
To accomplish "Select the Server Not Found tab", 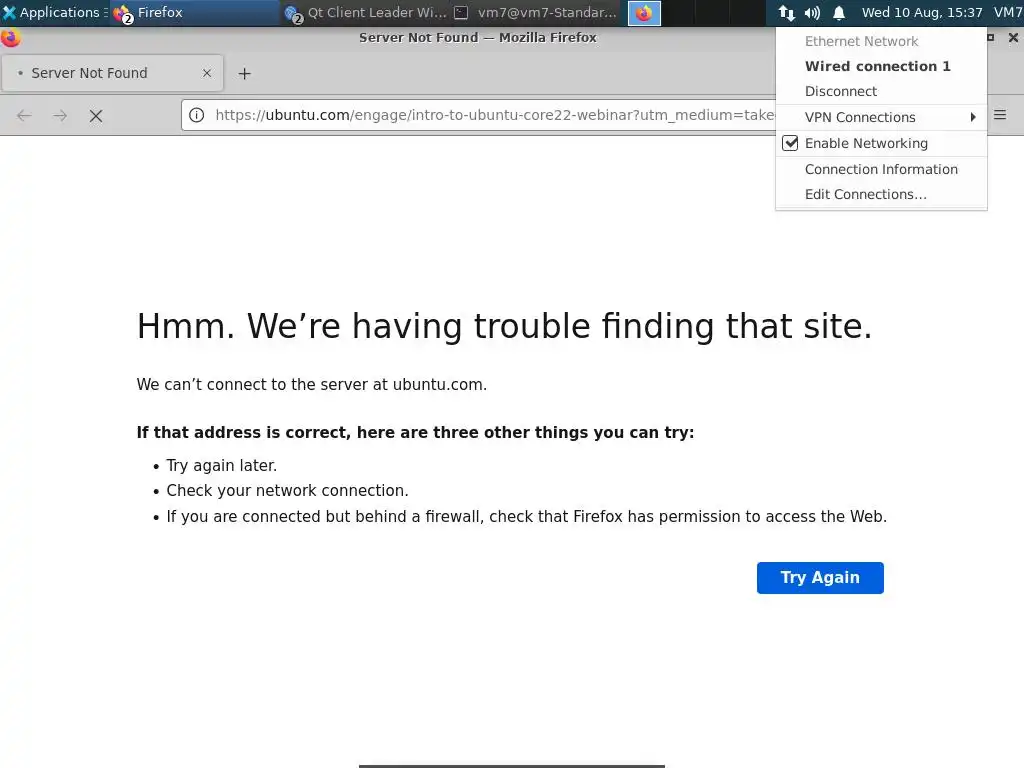I will pos(112,73).
